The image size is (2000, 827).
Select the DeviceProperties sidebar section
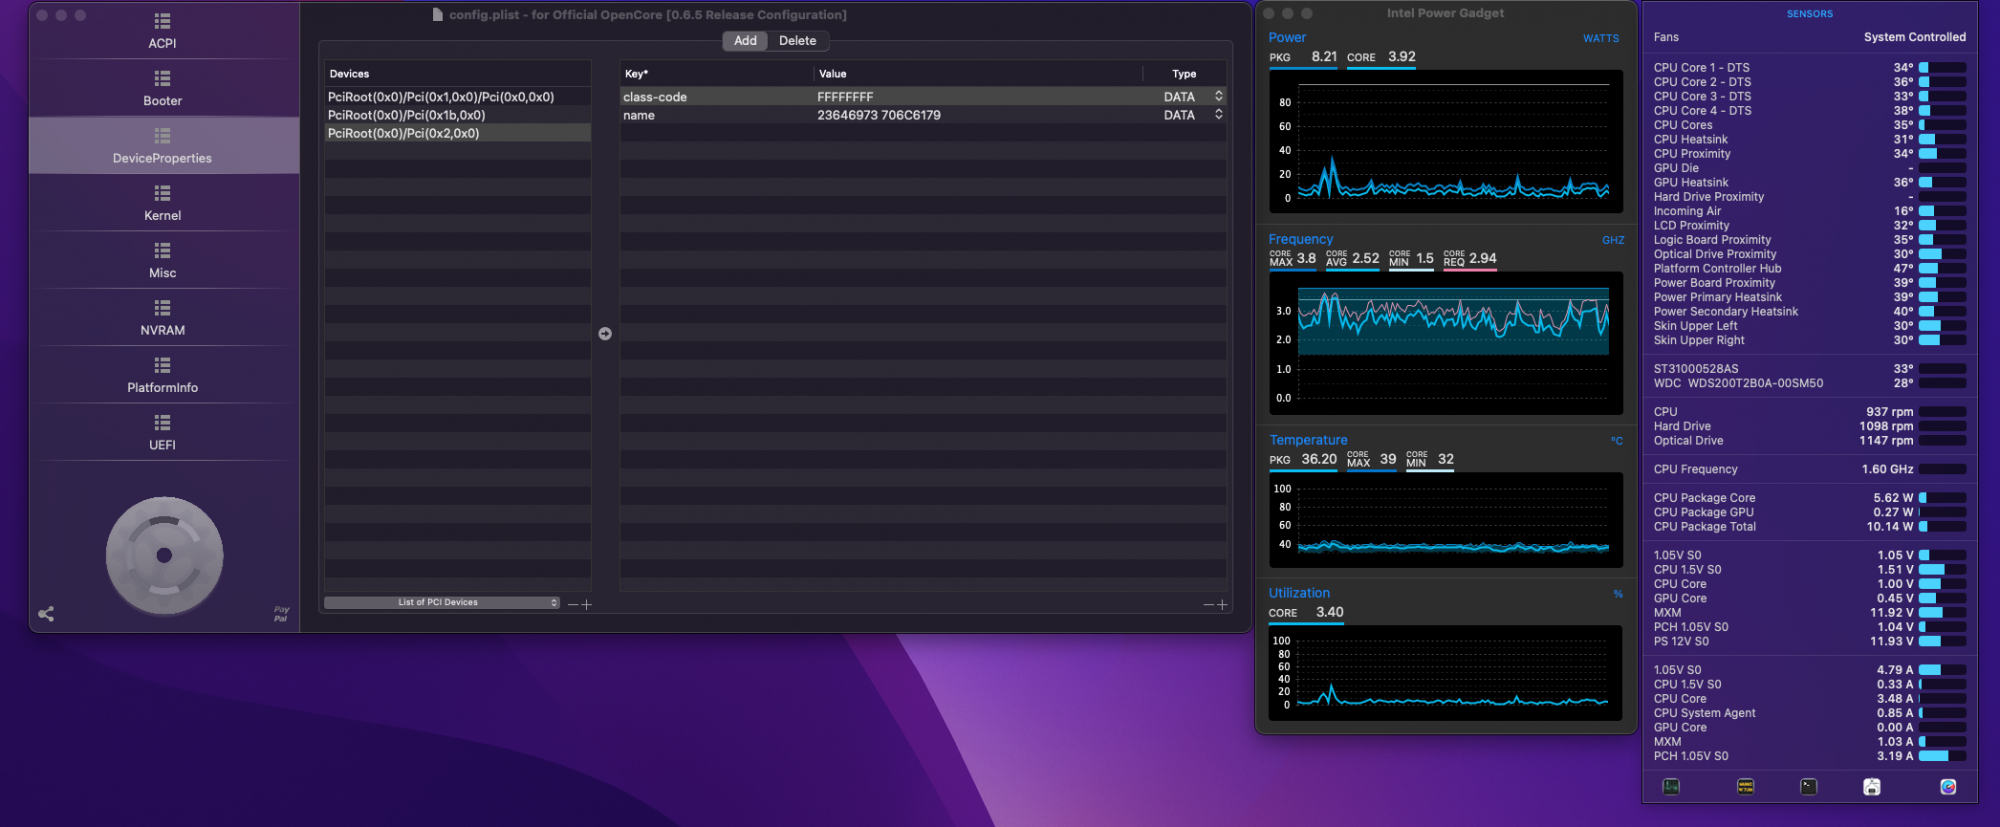163,146
